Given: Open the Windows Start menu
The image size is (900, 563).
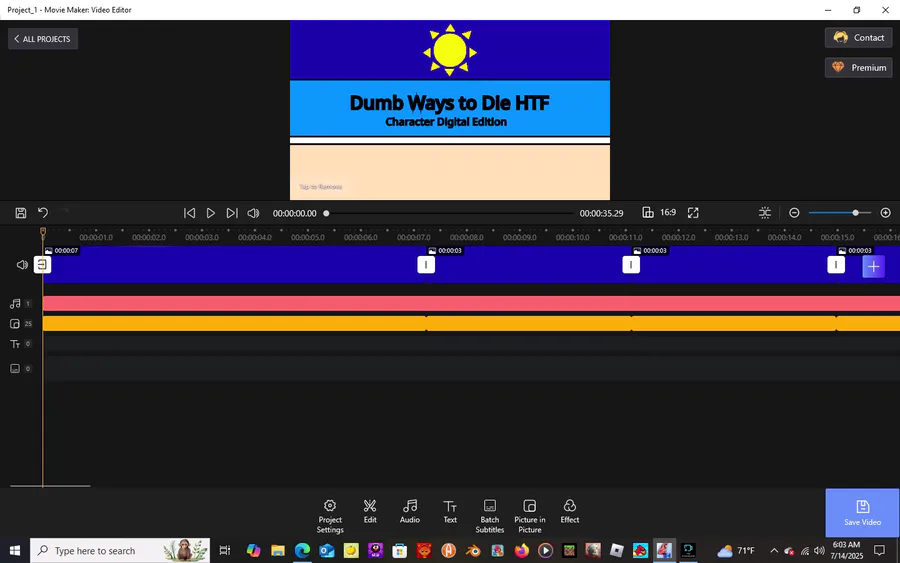Looking at the screenshot, I should pyautogui.click(x=15, y=550).
